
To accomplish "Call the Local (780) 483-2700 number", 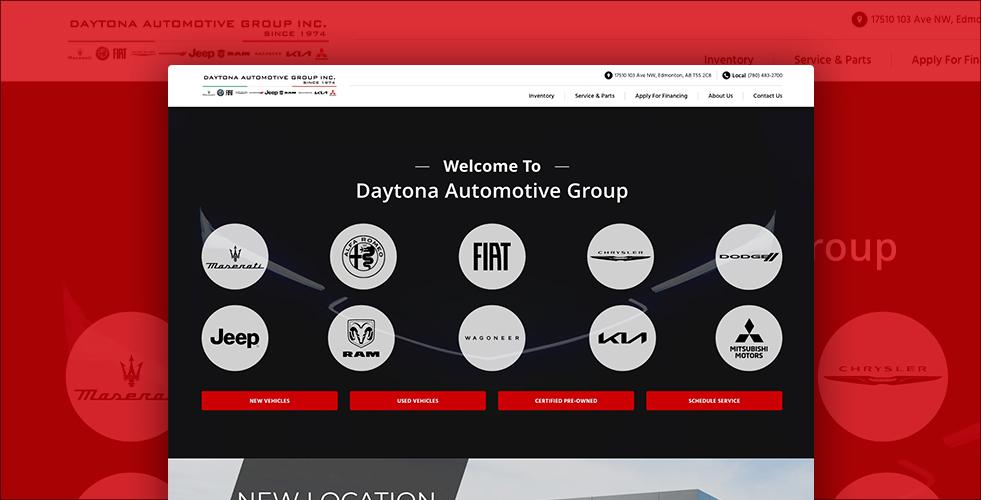I will point(757,75).
